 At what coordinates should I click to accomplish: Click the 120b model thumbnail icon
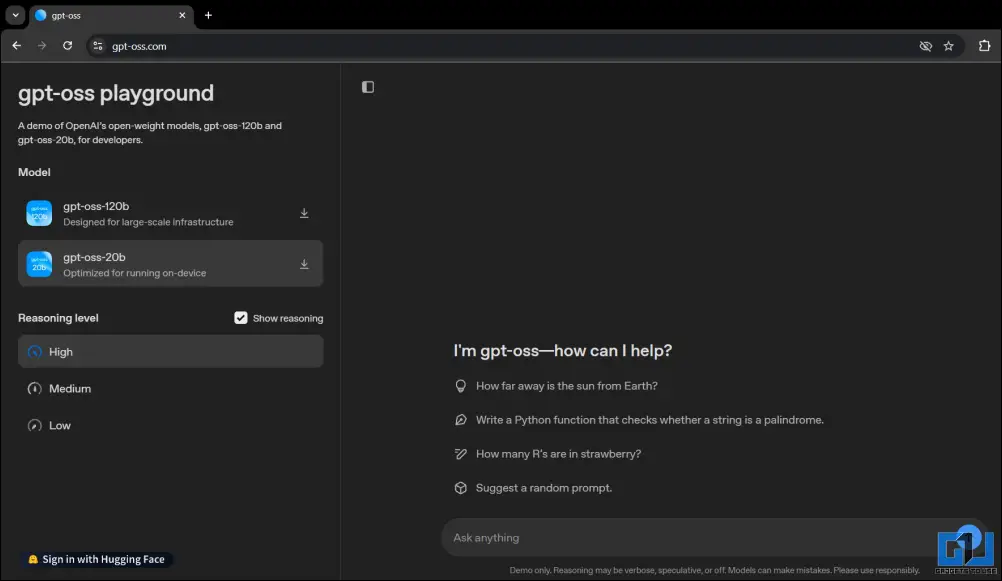tap(39, 213)
